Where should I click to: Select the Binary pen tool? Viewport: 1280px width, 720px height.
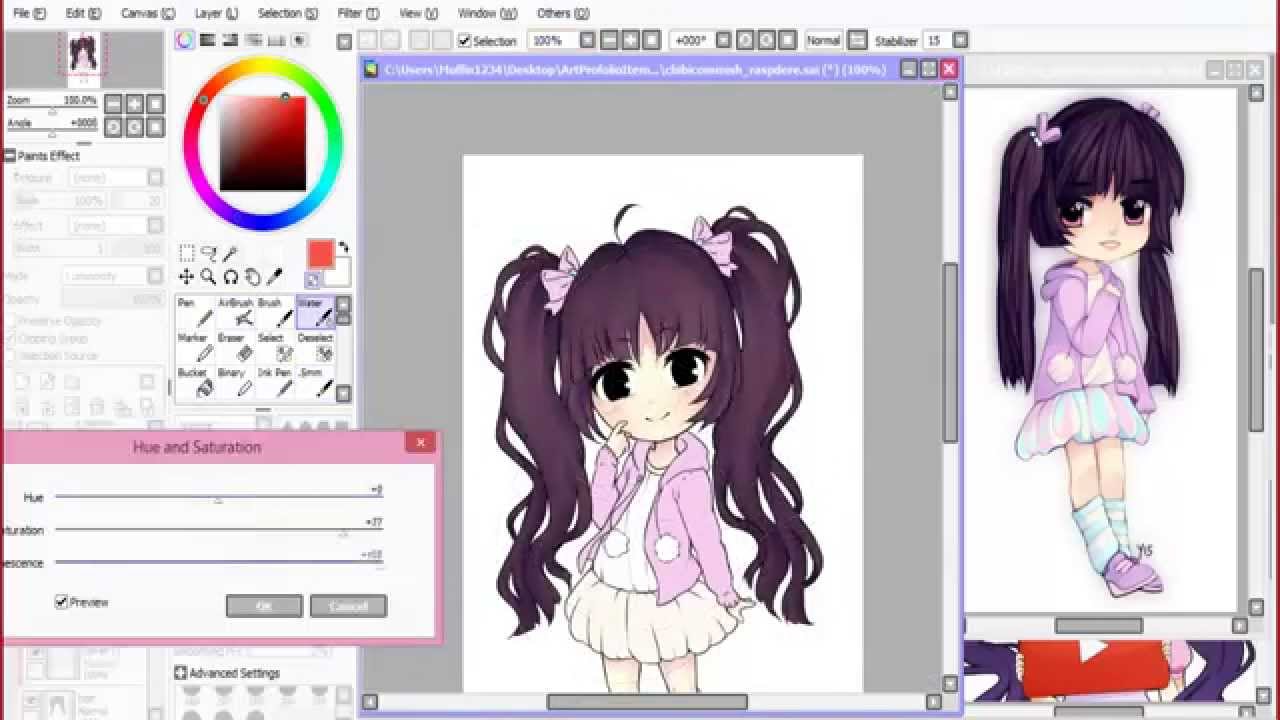(234, 383)
